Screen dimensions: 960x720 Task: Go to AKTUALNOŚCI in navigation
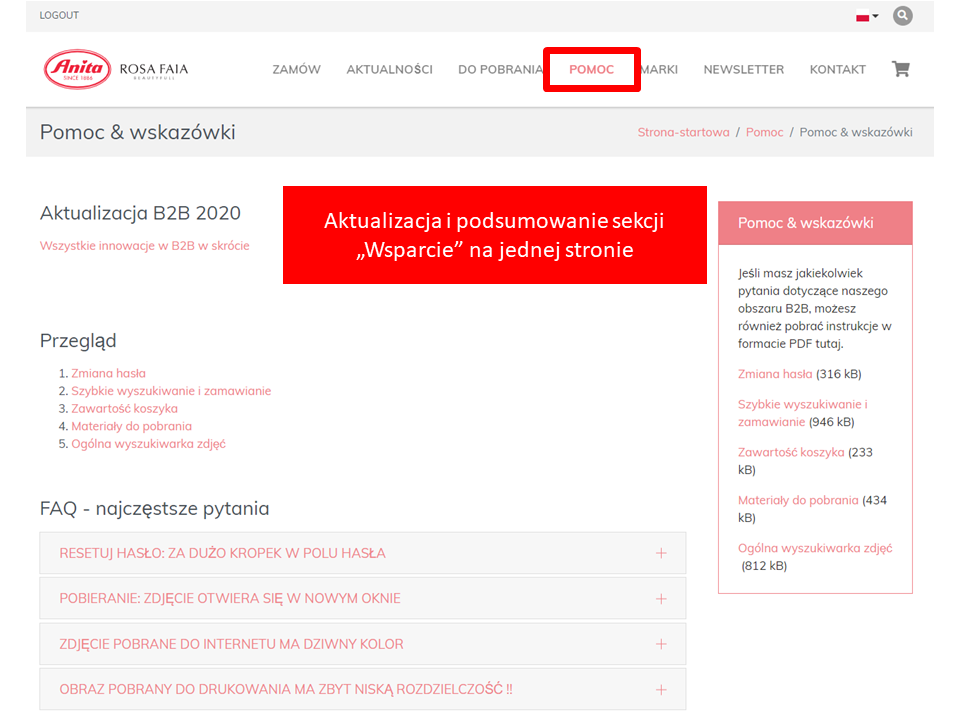(389, 69)
